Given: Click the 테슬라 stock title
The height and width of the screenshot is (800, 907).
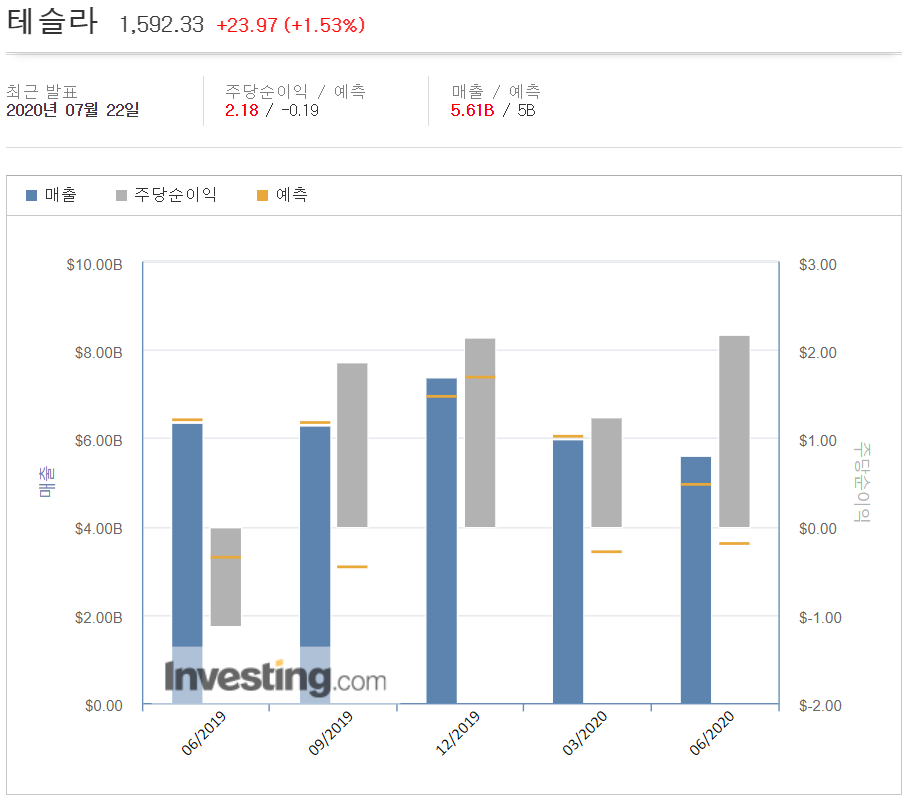Looking at the screenshot, I should click(x=52, y=21).
